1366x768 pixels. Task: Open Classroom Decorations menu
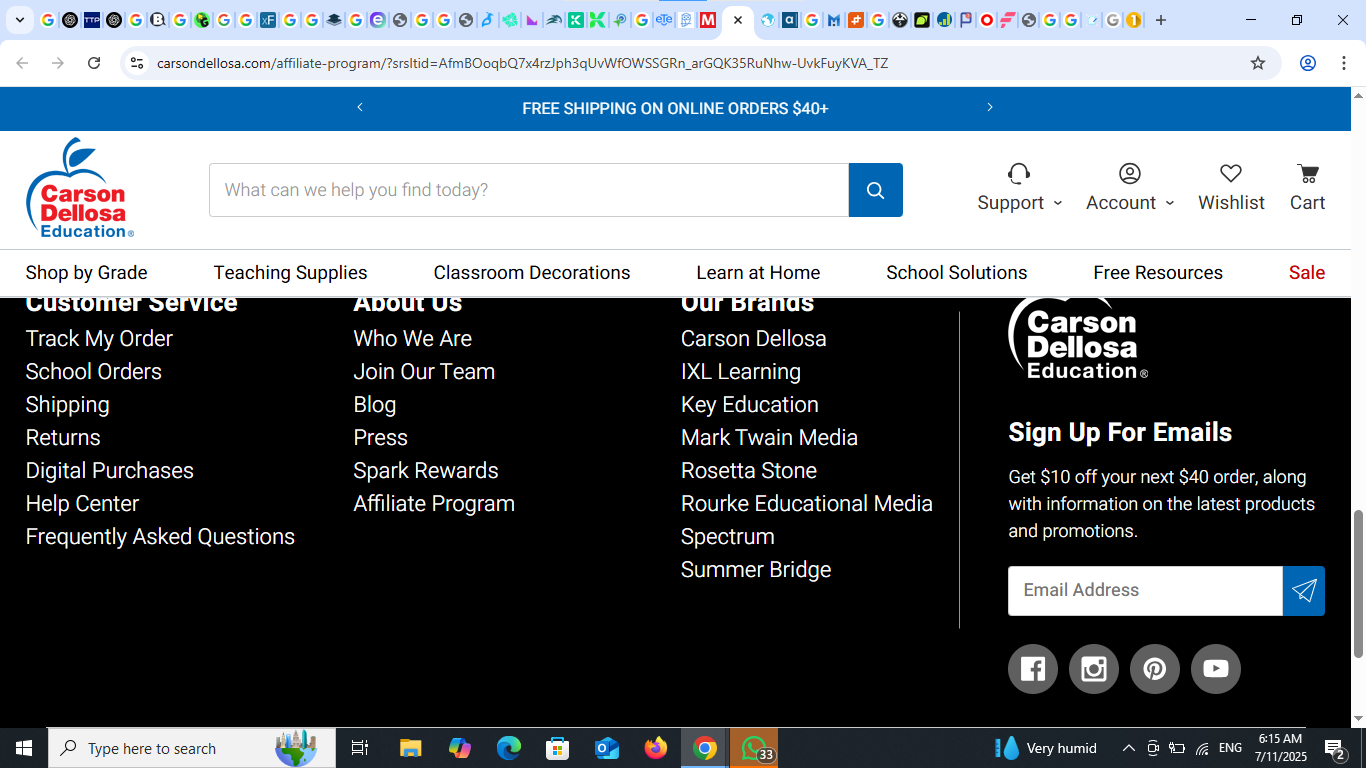[532, 273]
